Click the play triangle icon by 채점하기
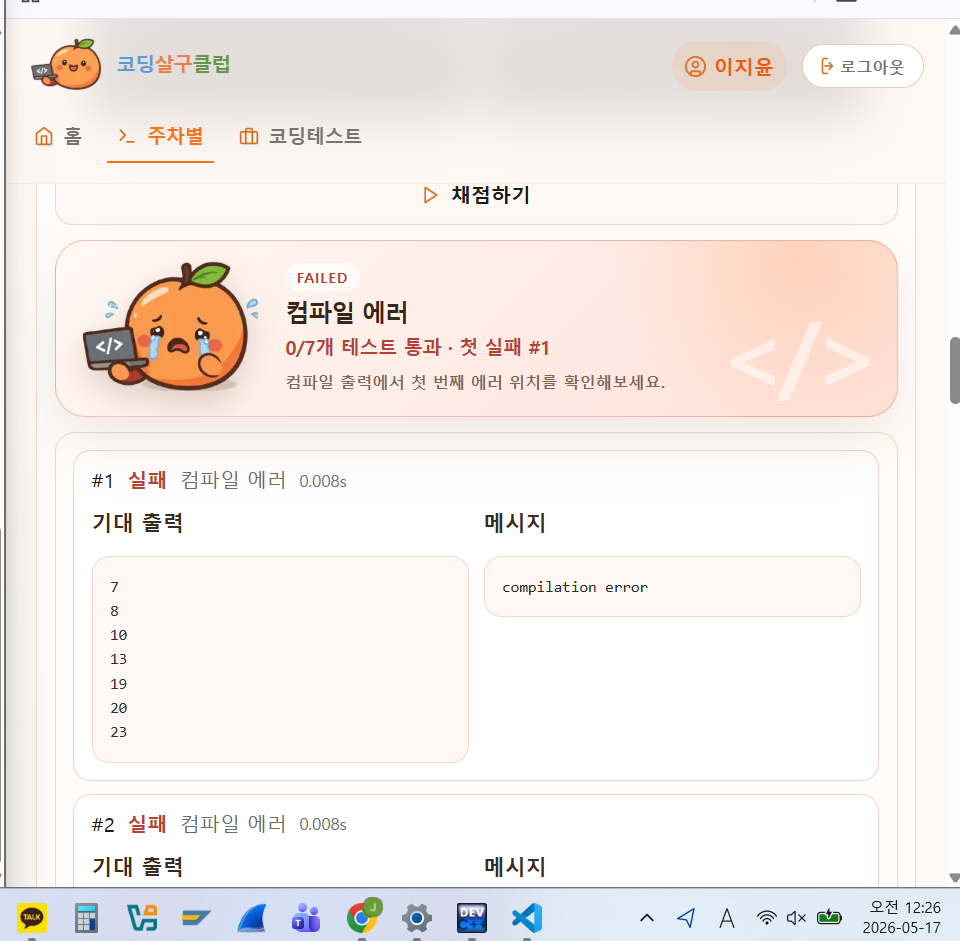This screenshot has height=941, width=960. click(x=430, y=195)
